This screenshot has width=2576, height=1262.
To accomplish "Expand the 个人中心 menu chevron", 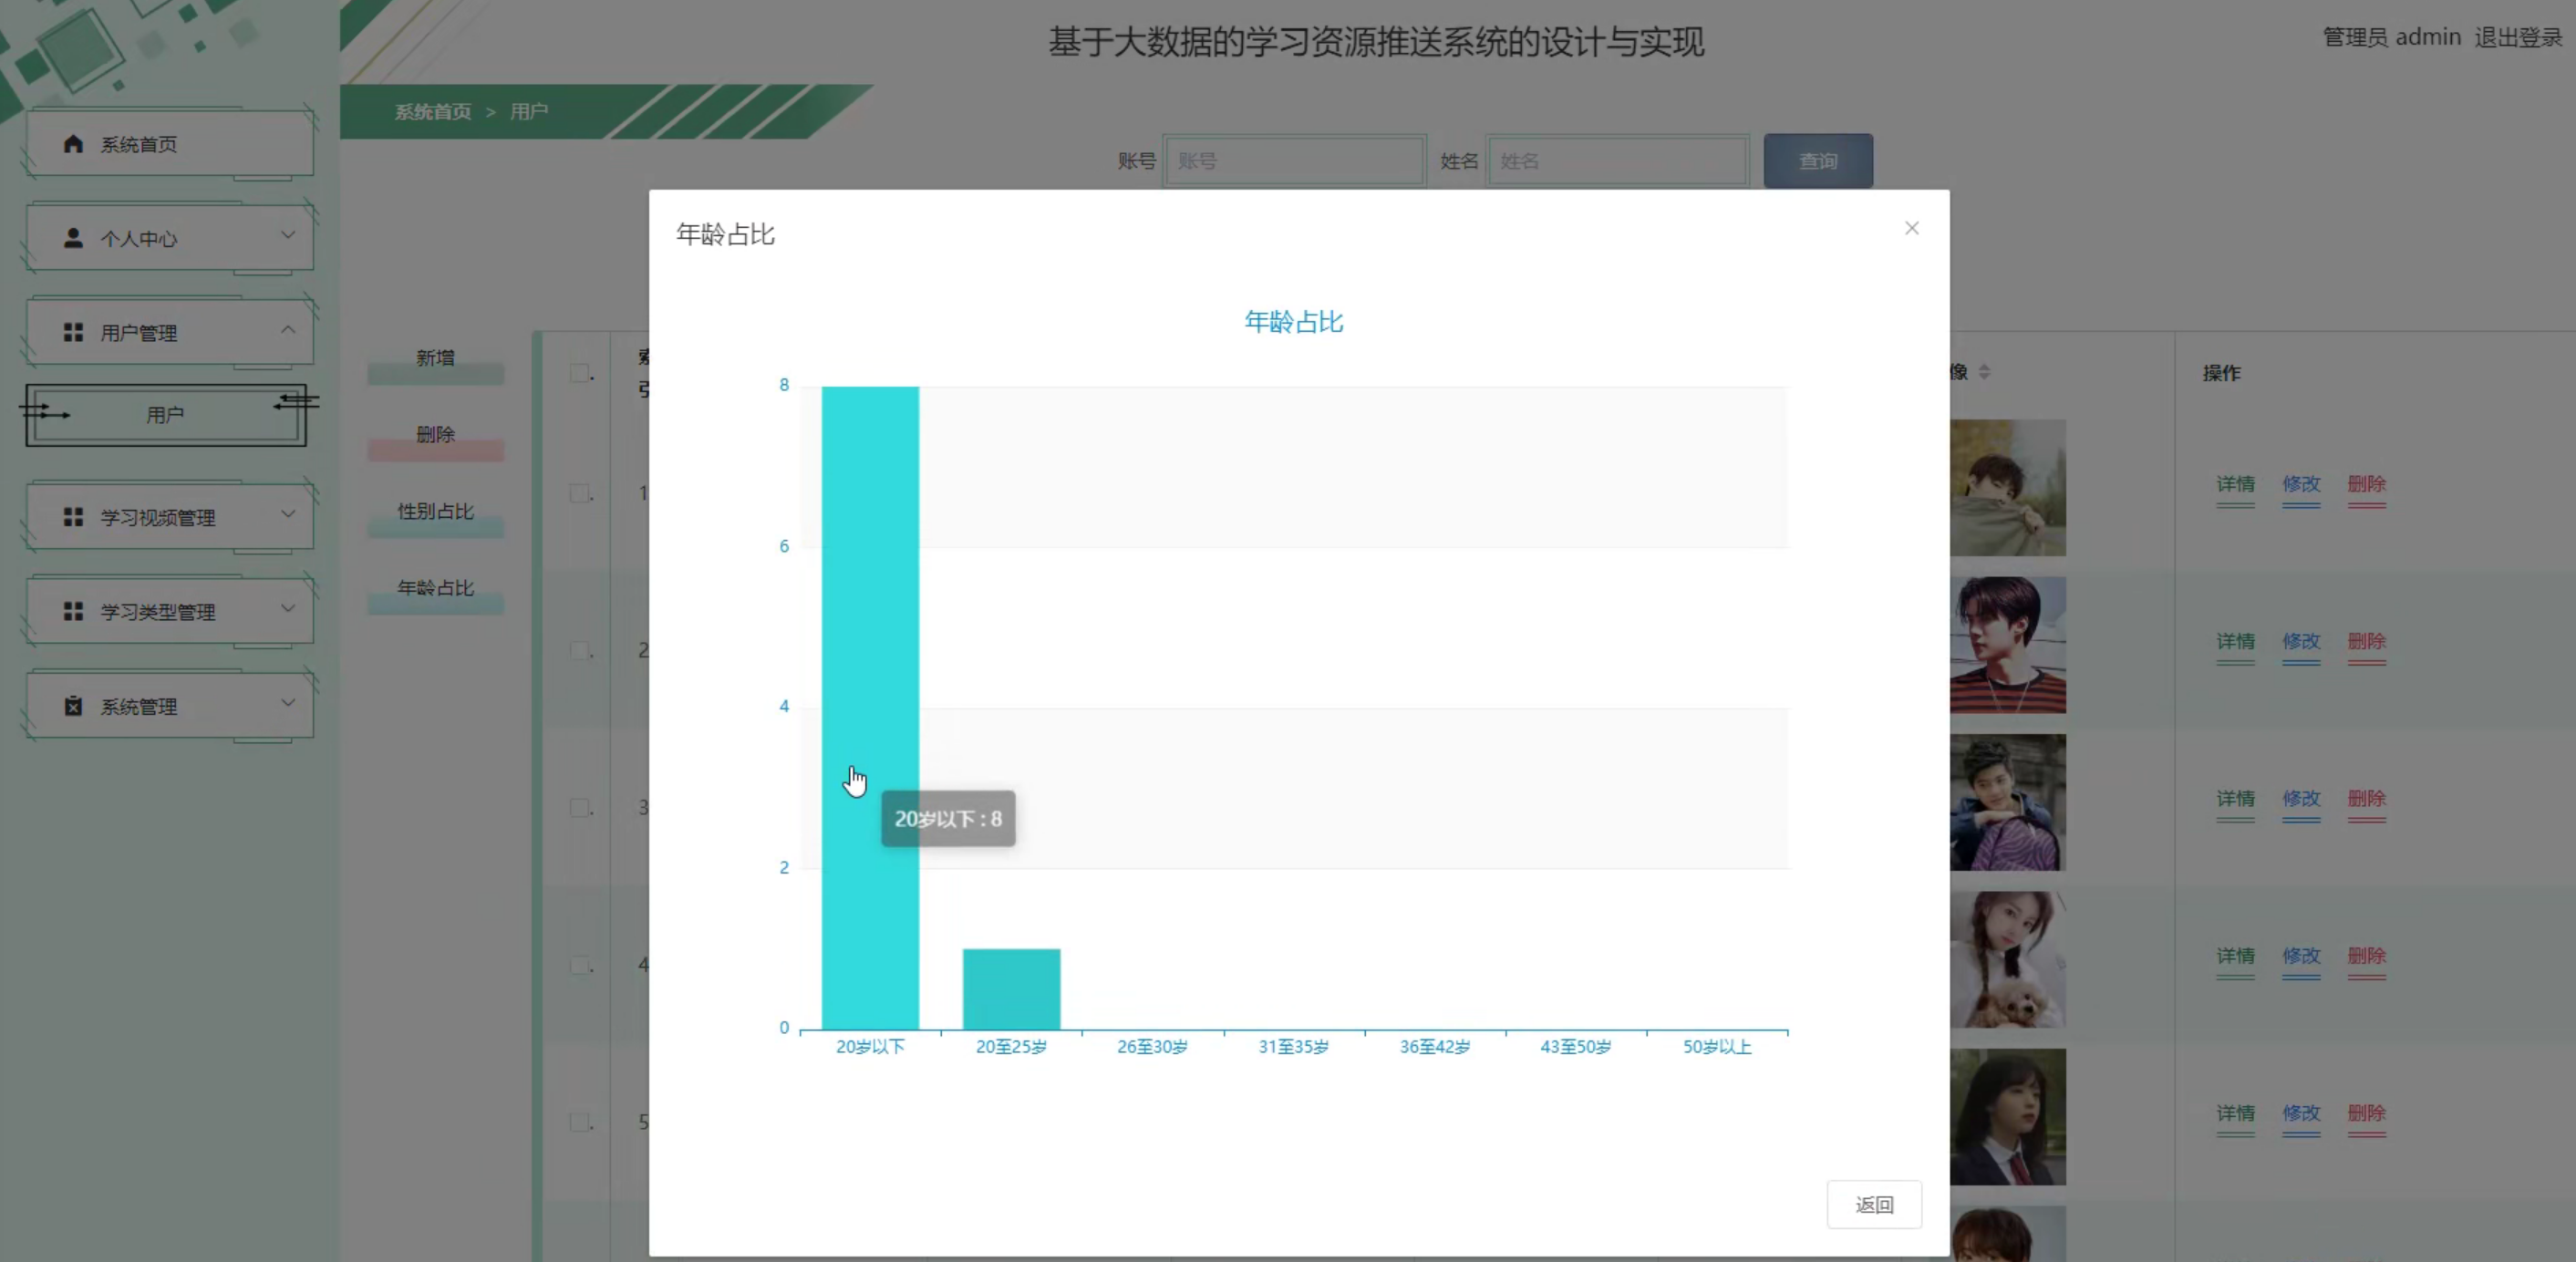I will [288, 235].
